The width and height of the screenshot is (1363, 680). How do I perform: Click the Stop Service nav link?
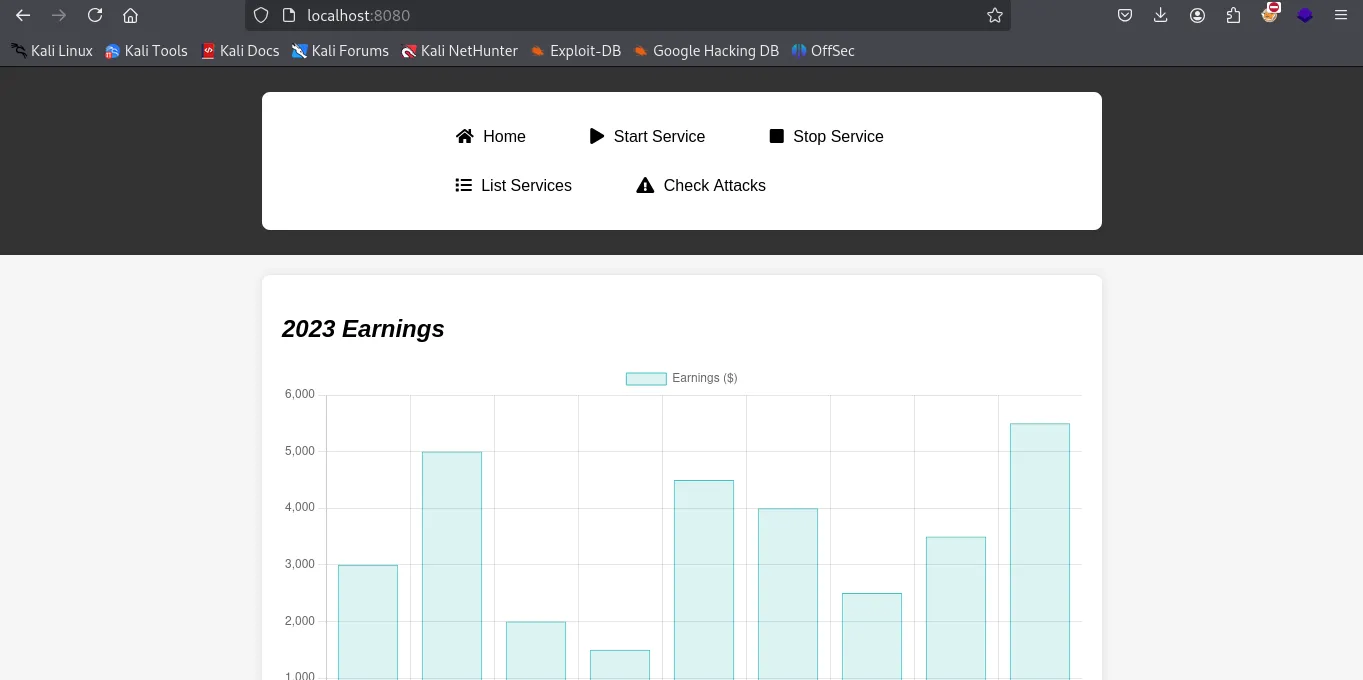click(x=826, y=137)
